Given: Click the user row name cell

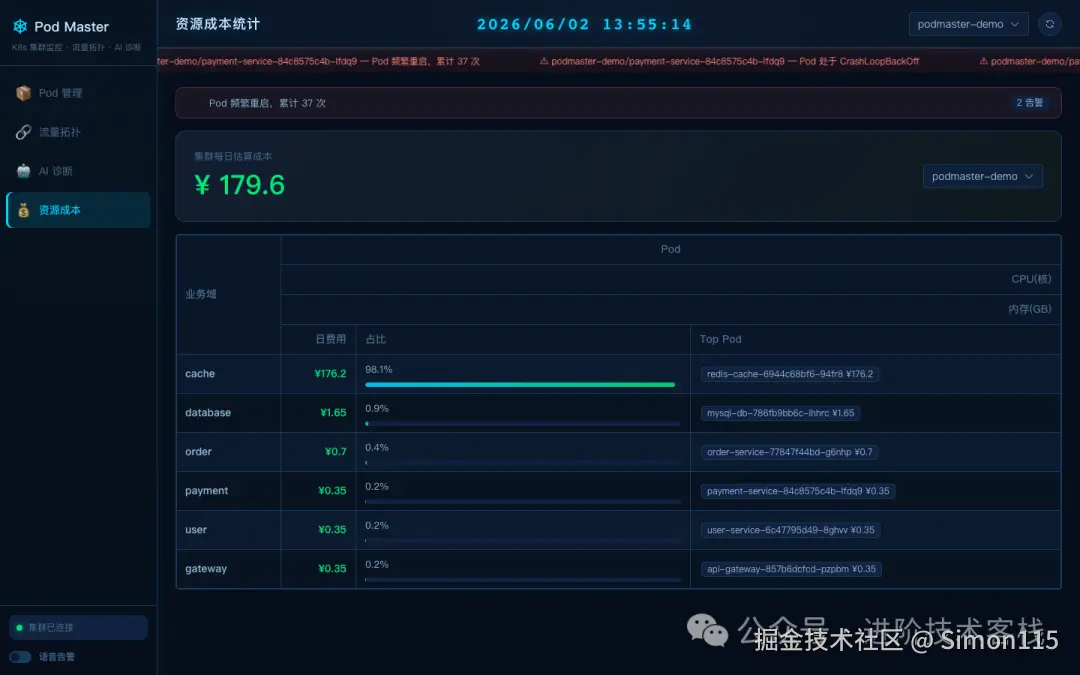Looking at the screenshot, I should pyautogui.click(x=229, y=530).
